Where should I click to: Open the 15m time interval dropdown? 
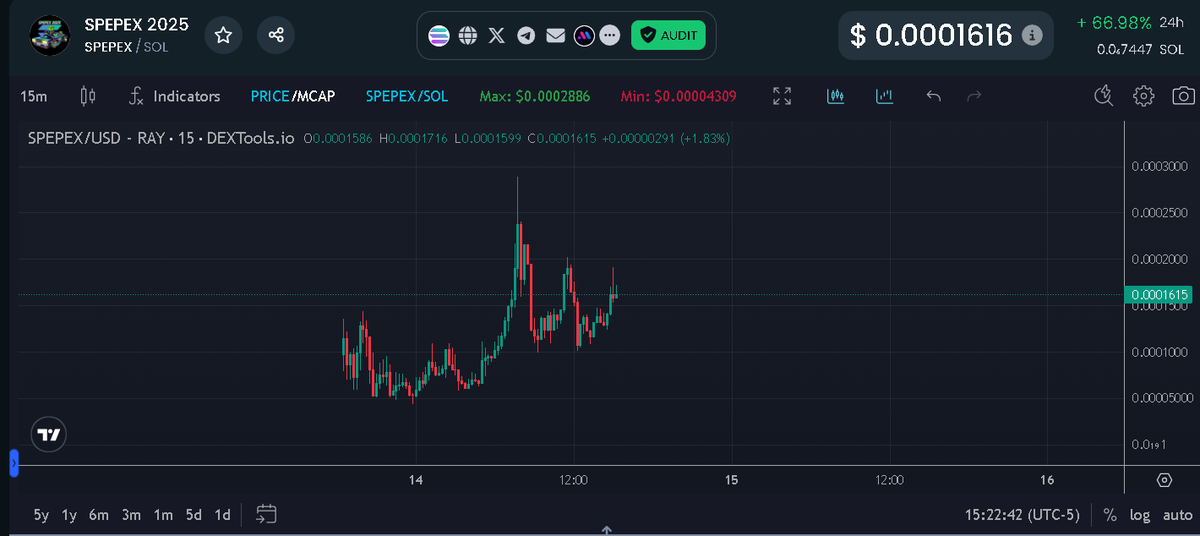33,96
